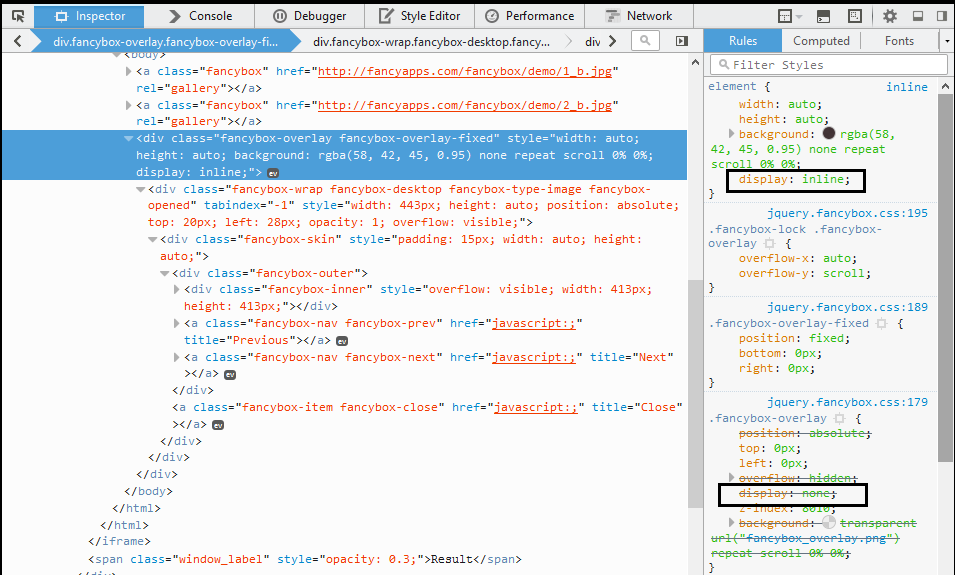The image size is (955, 575).
Task: Expand second fancybox anchor with 2_b.jpg
Action: point(129,105)
